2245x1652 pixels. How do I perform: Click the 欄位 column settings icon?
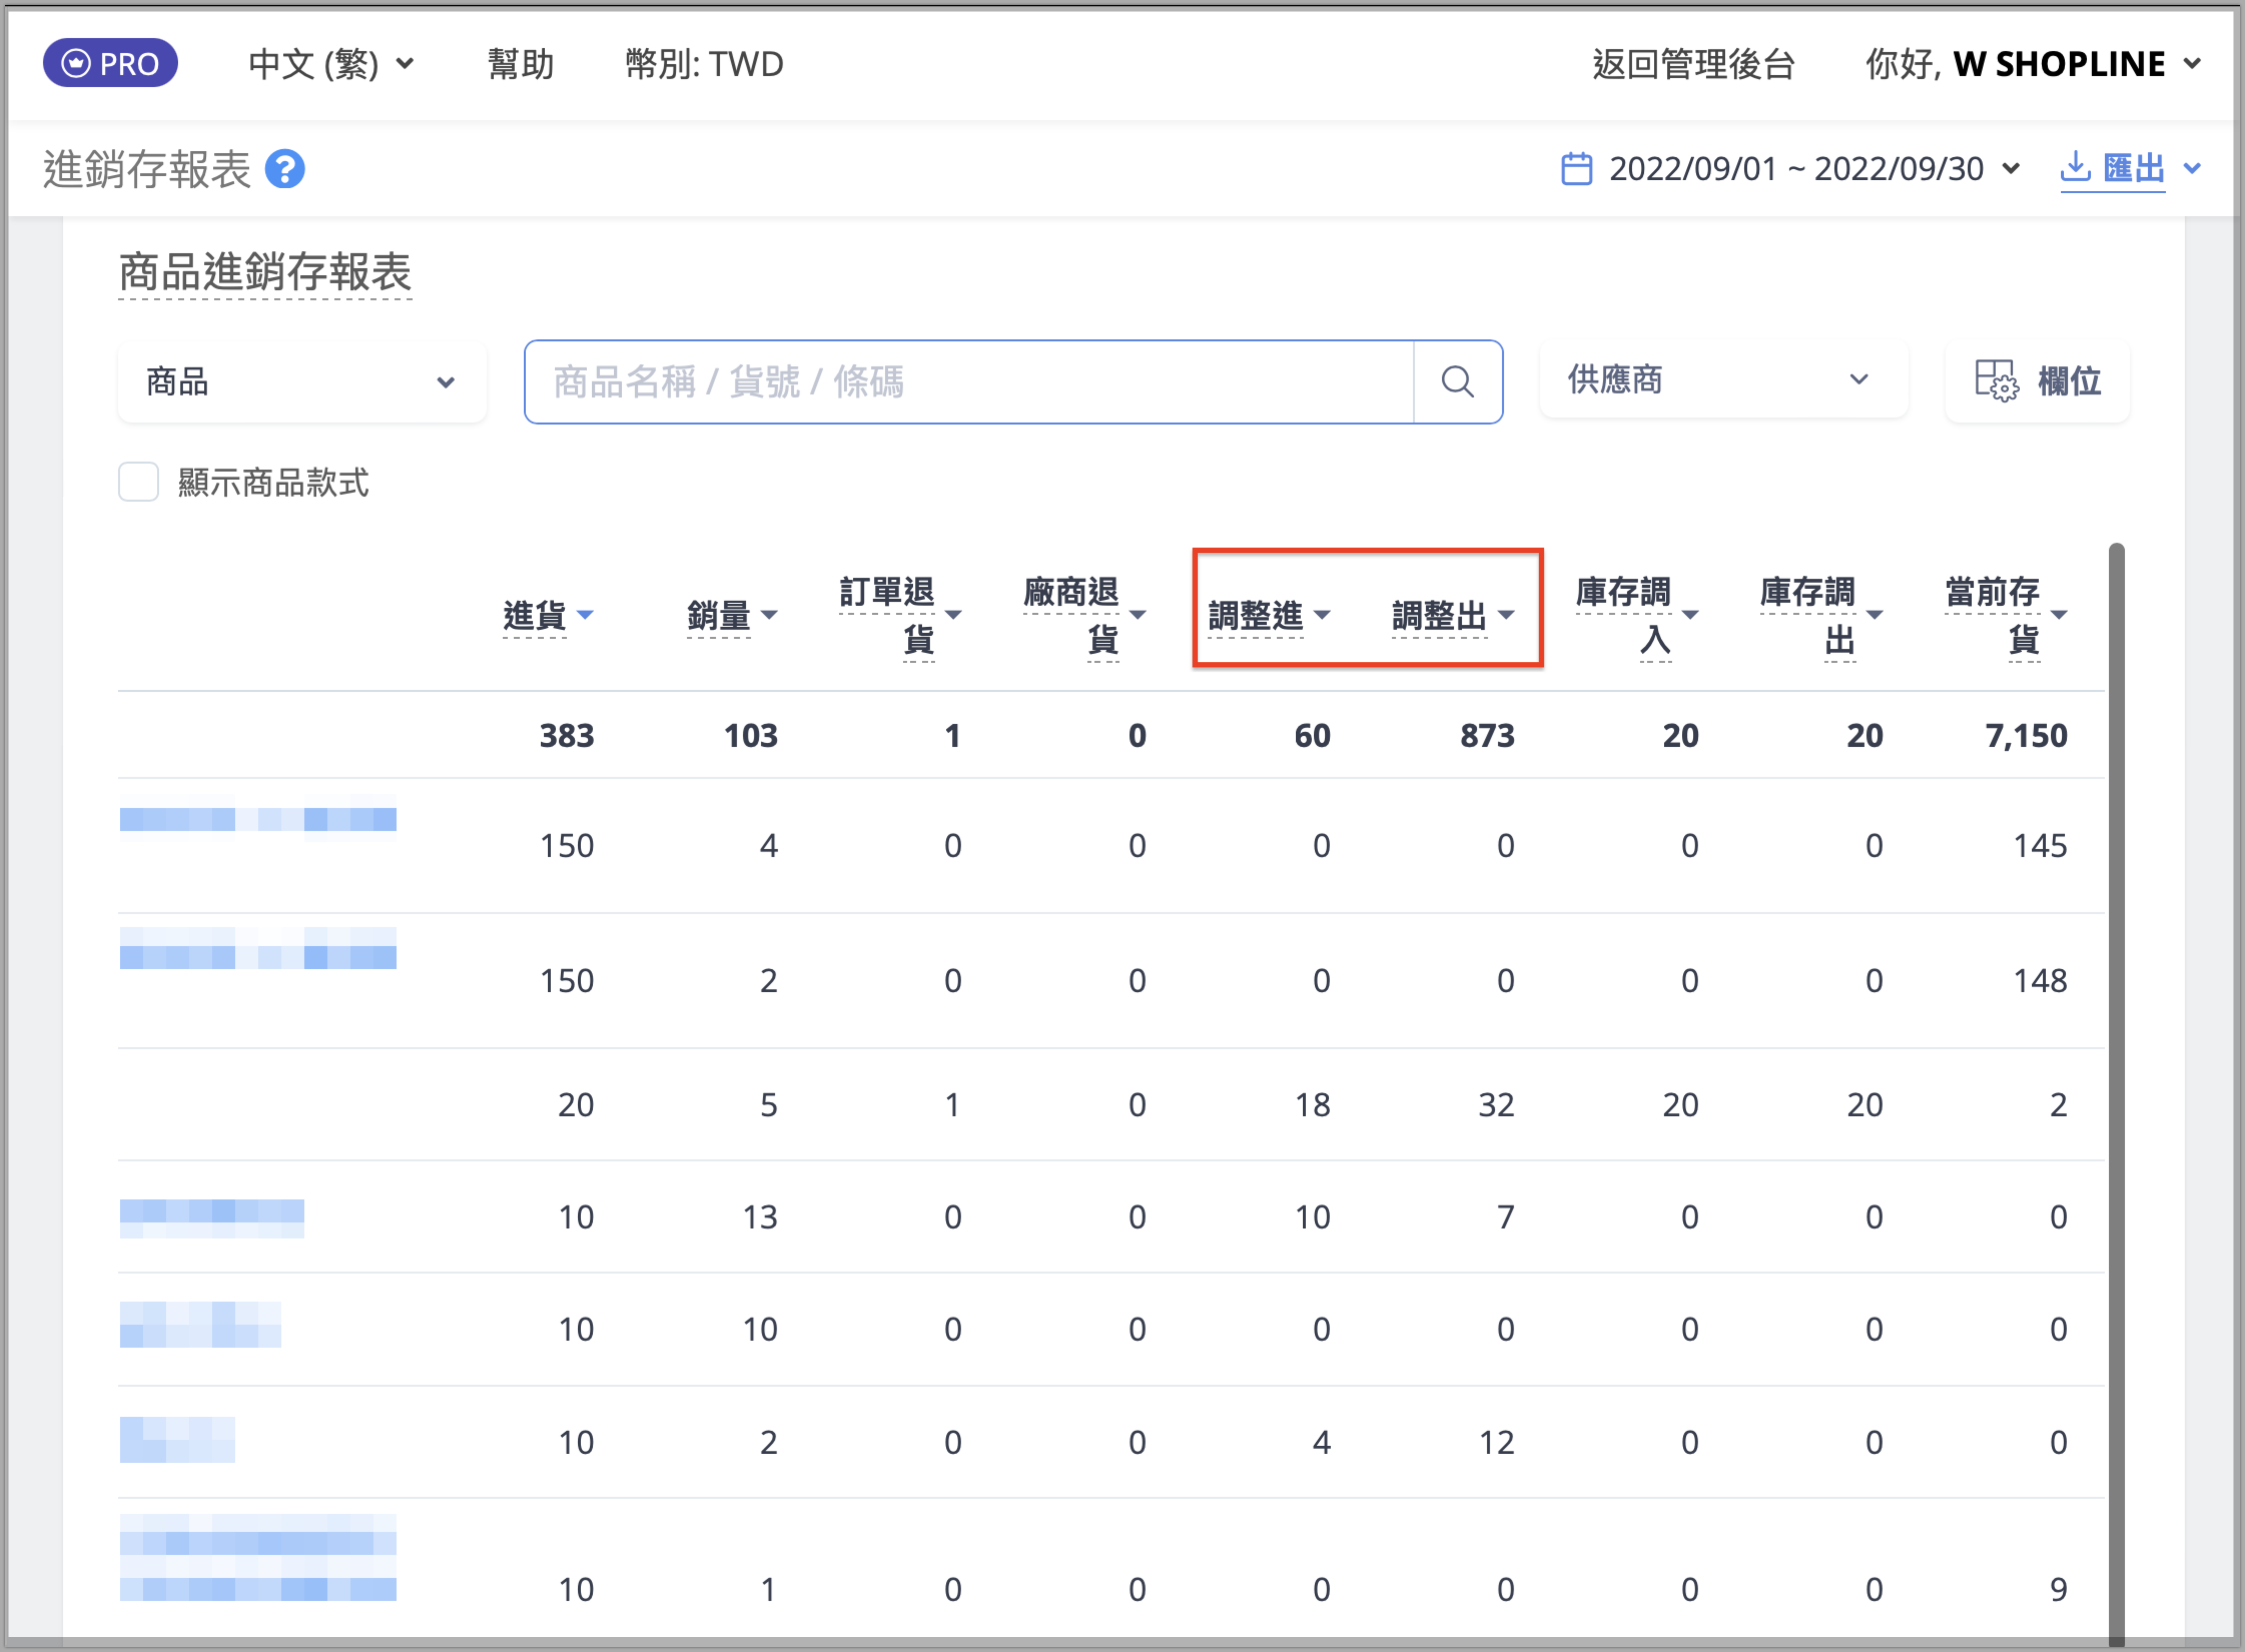click(x=1996, y=381)
